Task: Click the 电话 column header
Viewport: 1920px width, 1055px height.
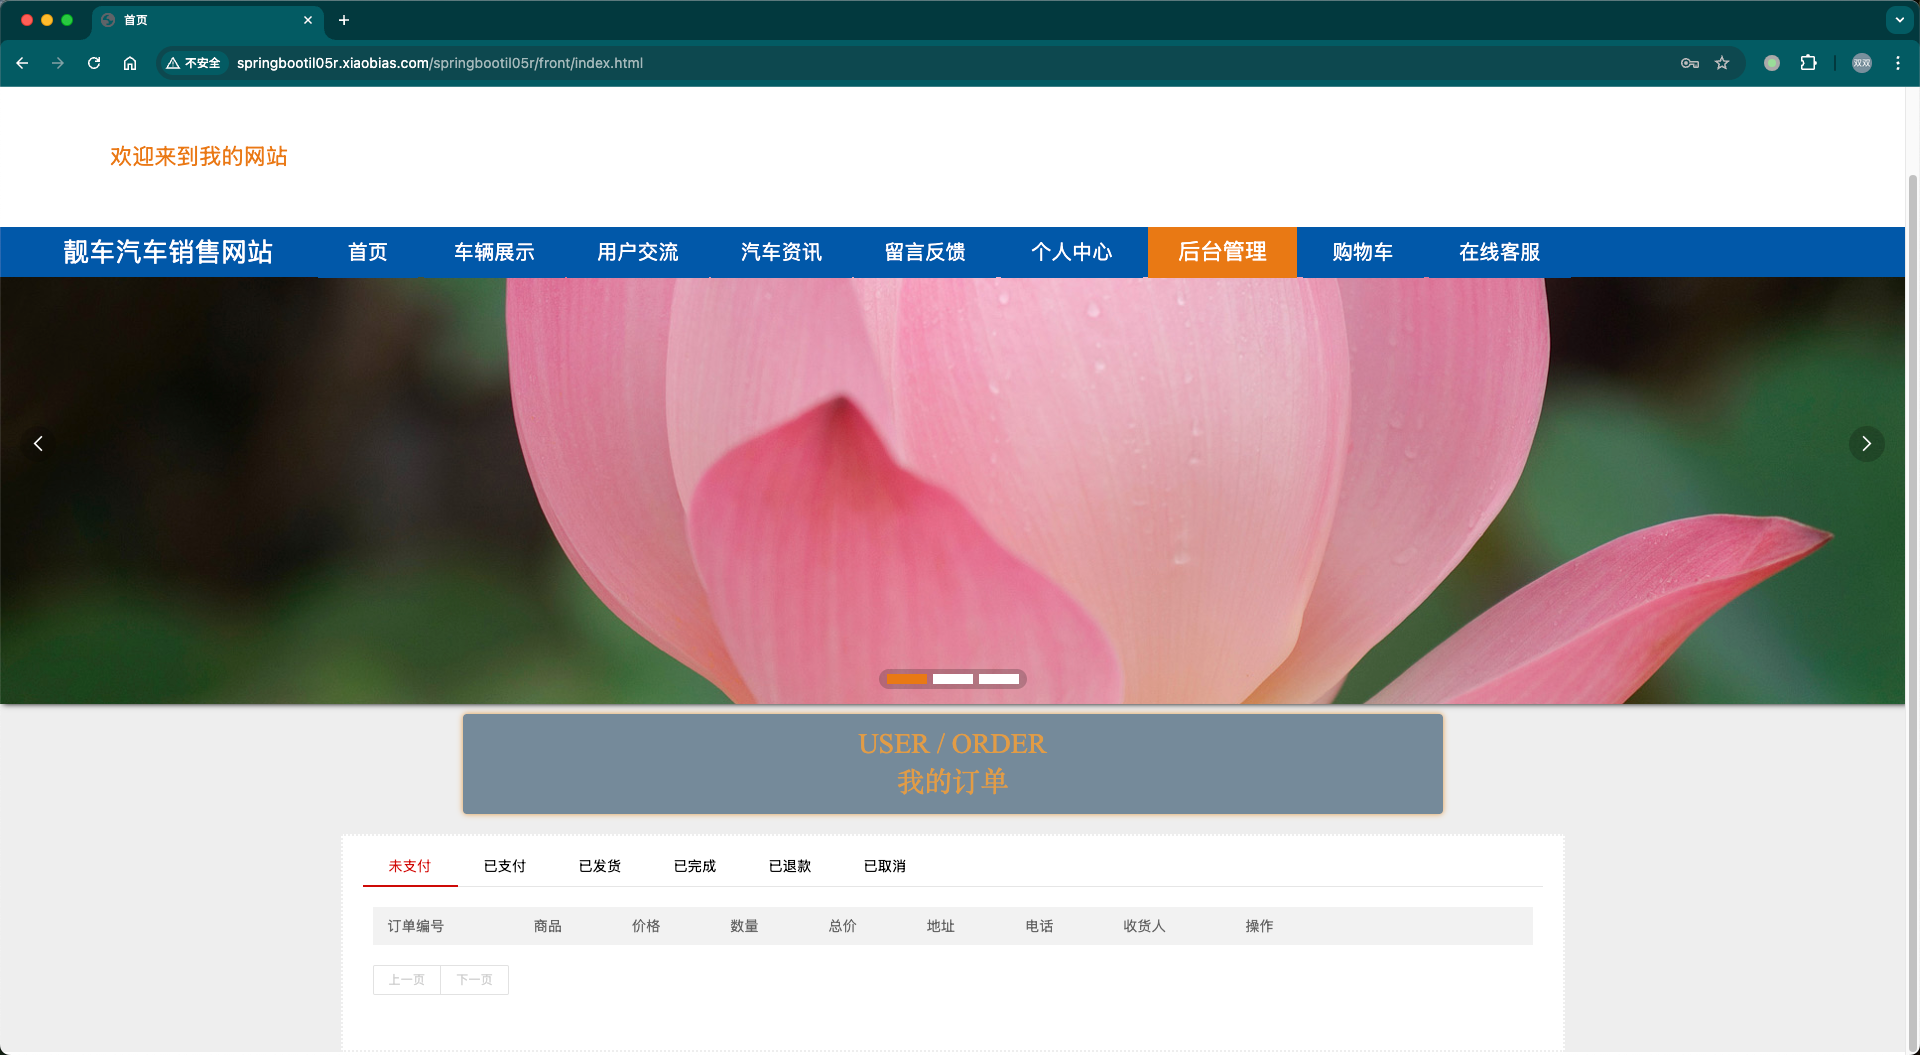Action: coord(1039,926)
